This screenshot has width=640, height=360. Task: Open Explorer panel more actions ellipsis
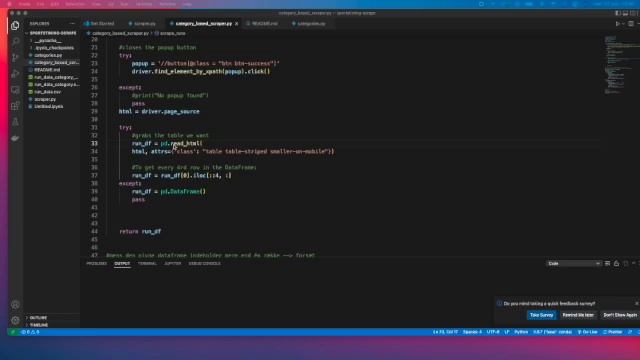tap(72, 24)
